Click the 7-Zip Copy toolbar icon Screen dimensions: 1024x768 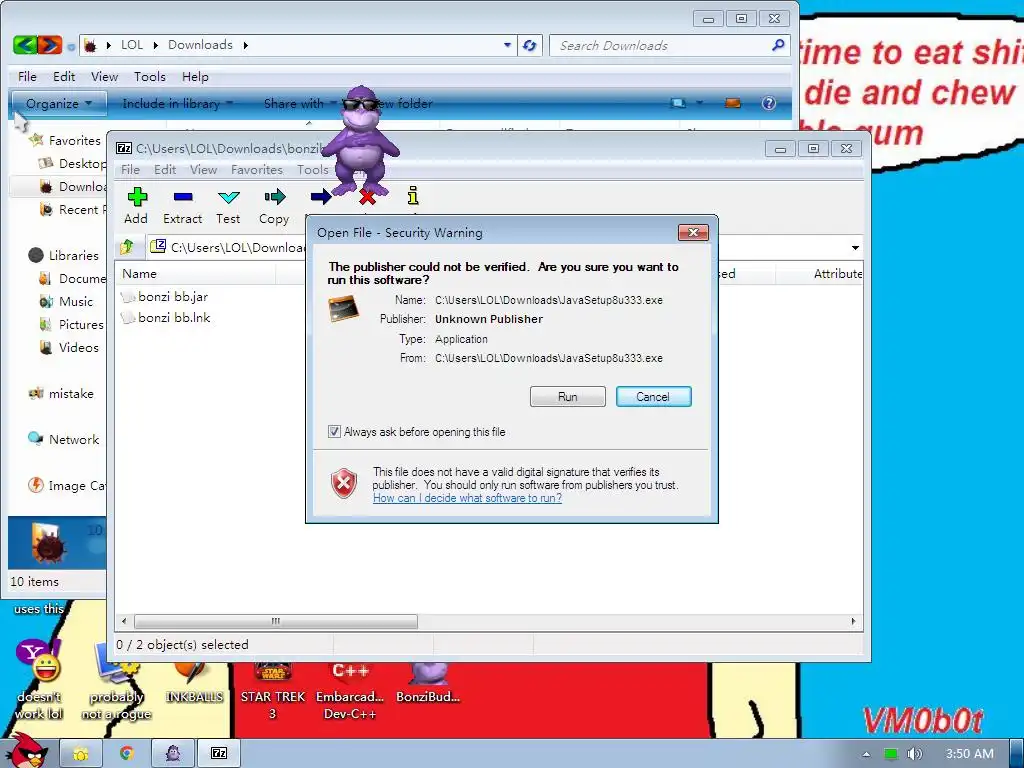click(275, 197)
